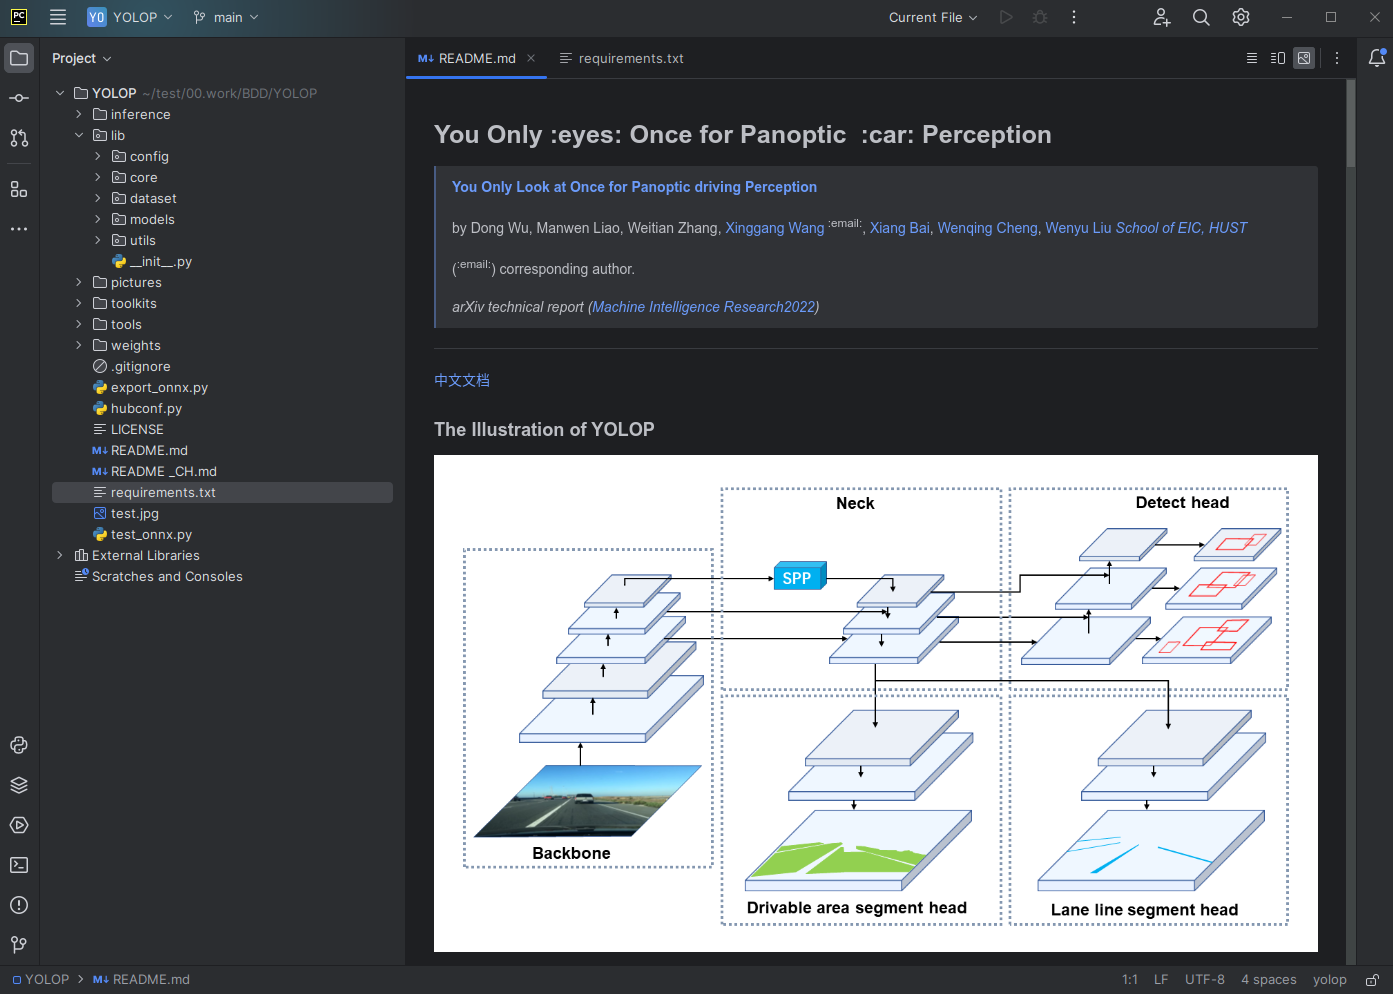The width and height of the screenshot is (1393, 994).
Task: Open the Commit tool window
Action: [x=19, y=98]
